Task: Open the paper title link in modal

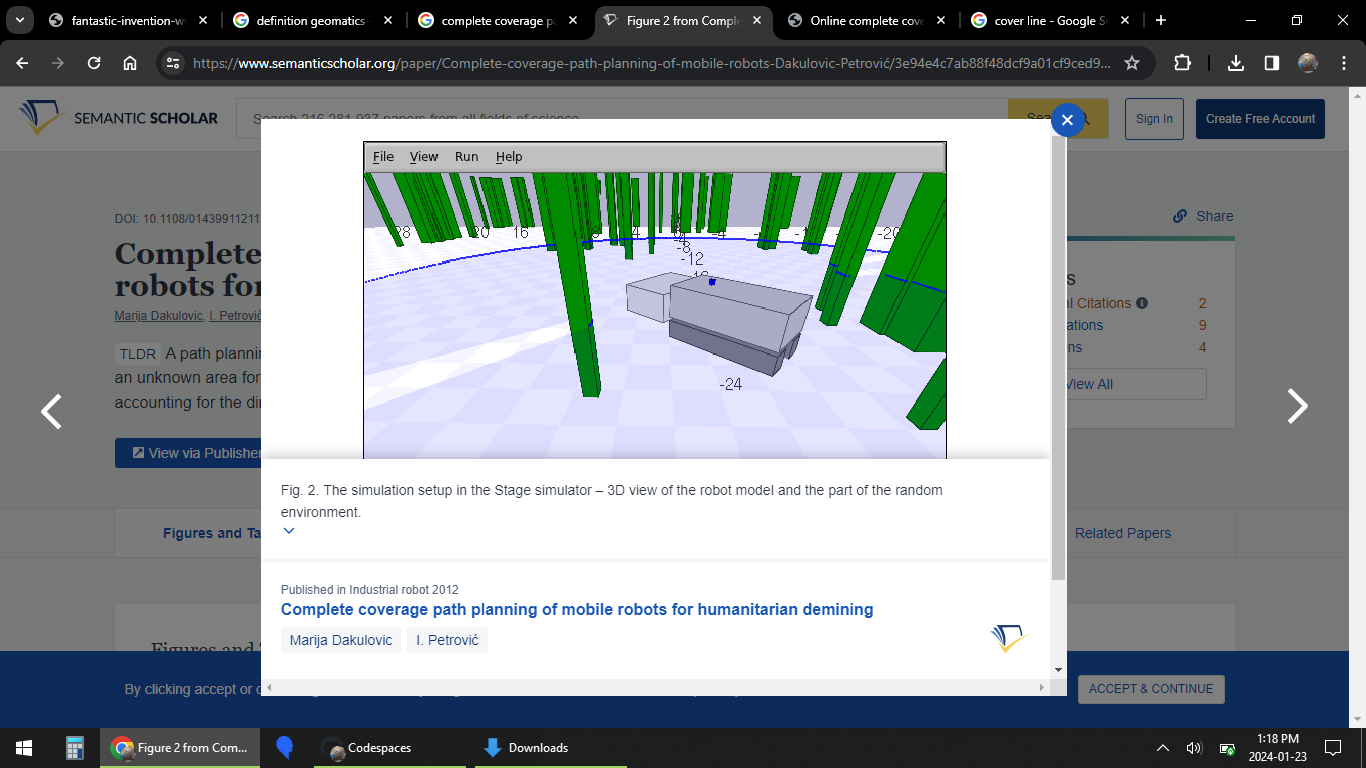Action: click(x=577, y=609)
